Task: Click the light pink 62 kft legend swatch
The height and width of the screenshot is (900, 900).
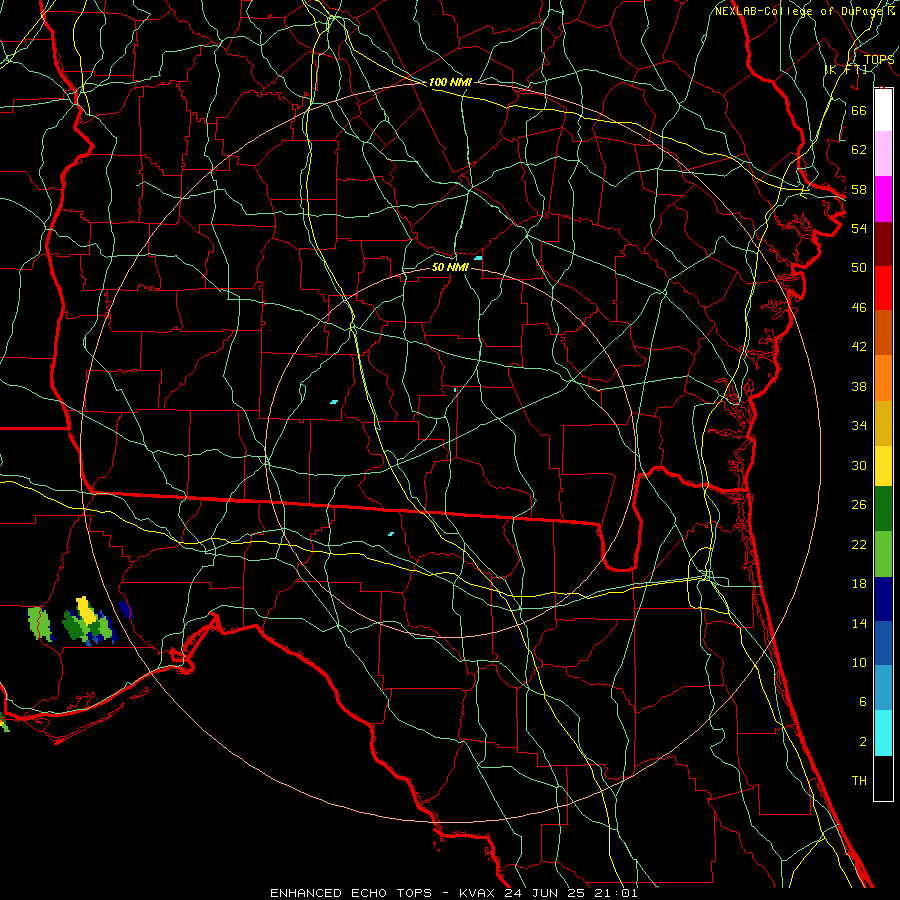Action: 883,154
